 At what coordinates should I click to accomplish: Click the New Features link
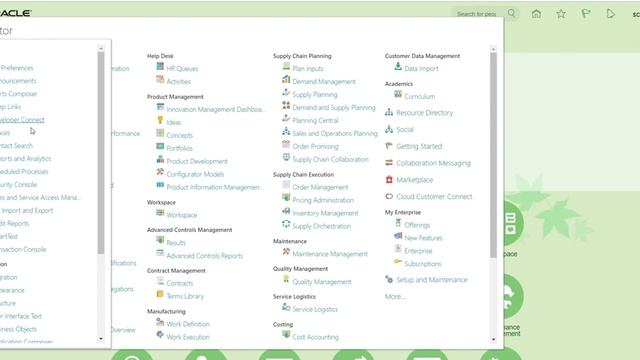(x=423, y=238)
